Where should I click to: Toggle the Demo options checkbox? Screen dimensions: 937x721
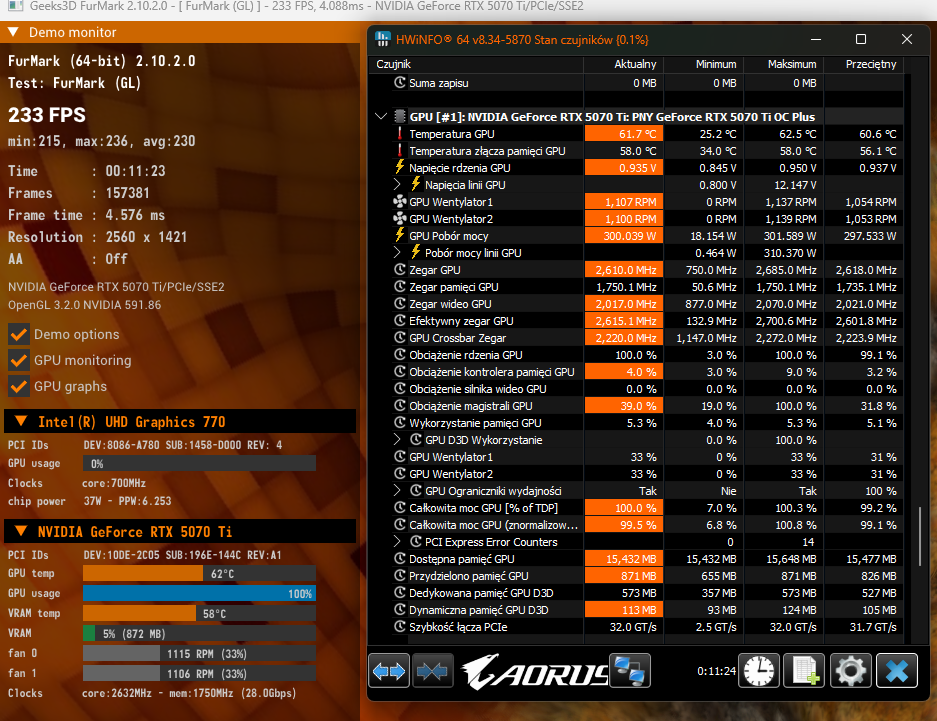tap(19, 334)
